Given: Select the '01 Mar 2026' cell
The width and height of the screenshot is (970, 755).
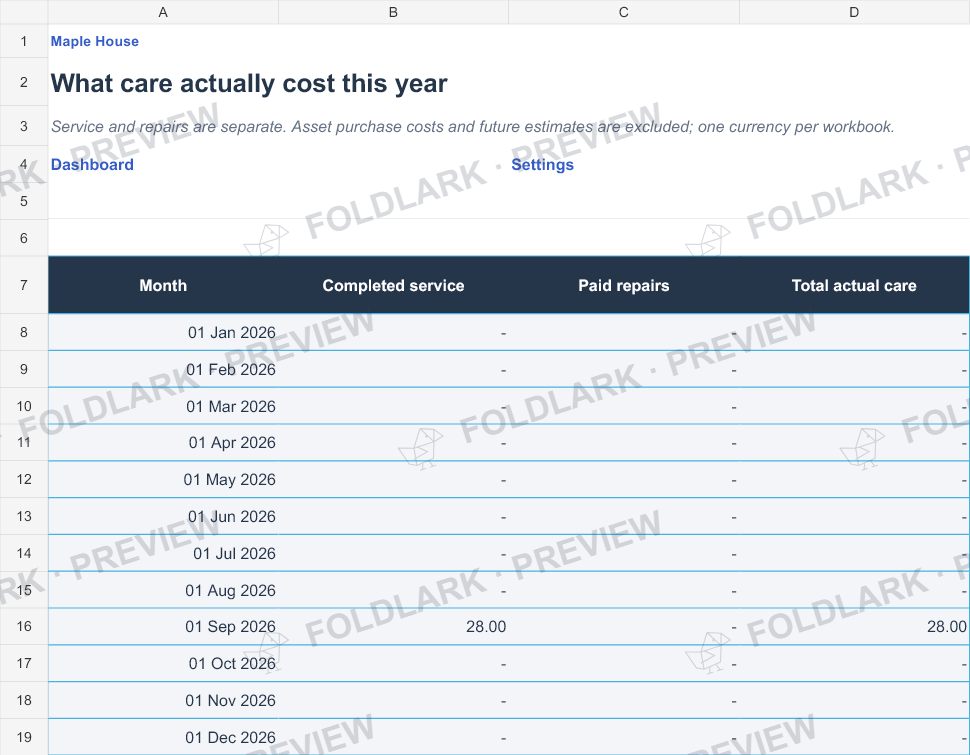Looking at the screenshot, I should pos(163,407).
